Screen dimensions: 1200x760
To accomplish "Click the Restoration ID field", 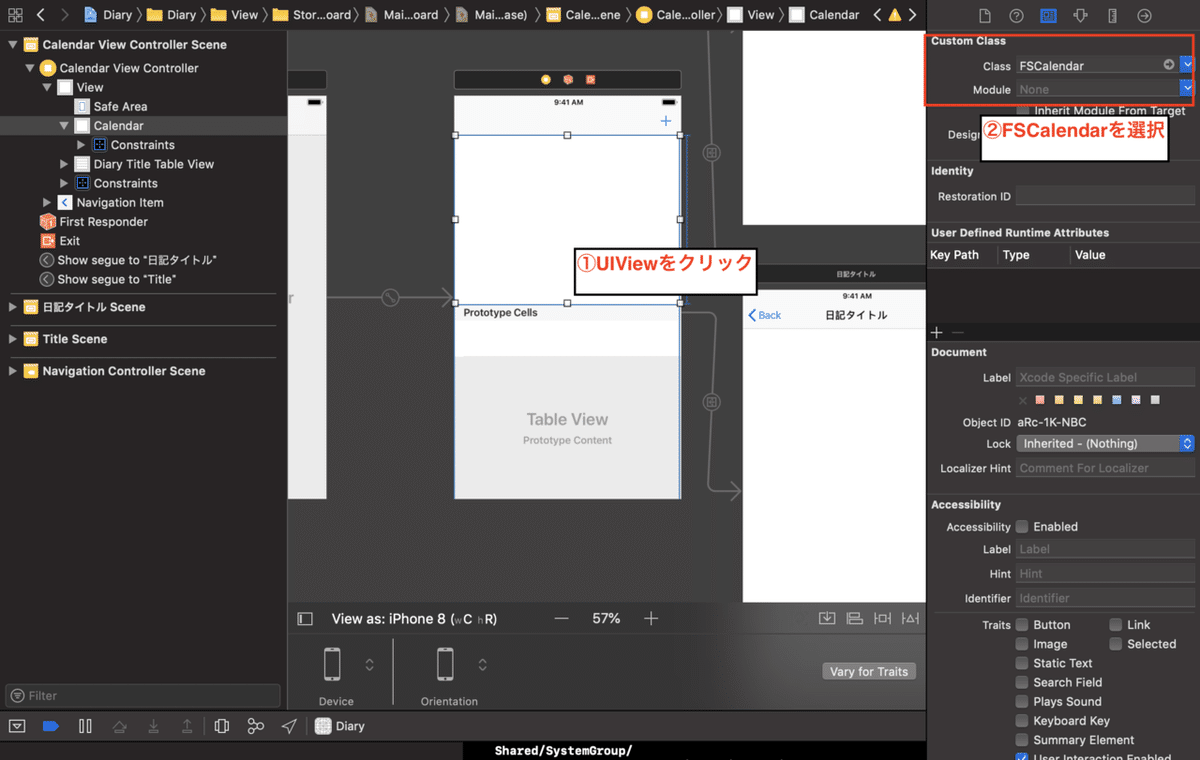I will click(1105, 196).
